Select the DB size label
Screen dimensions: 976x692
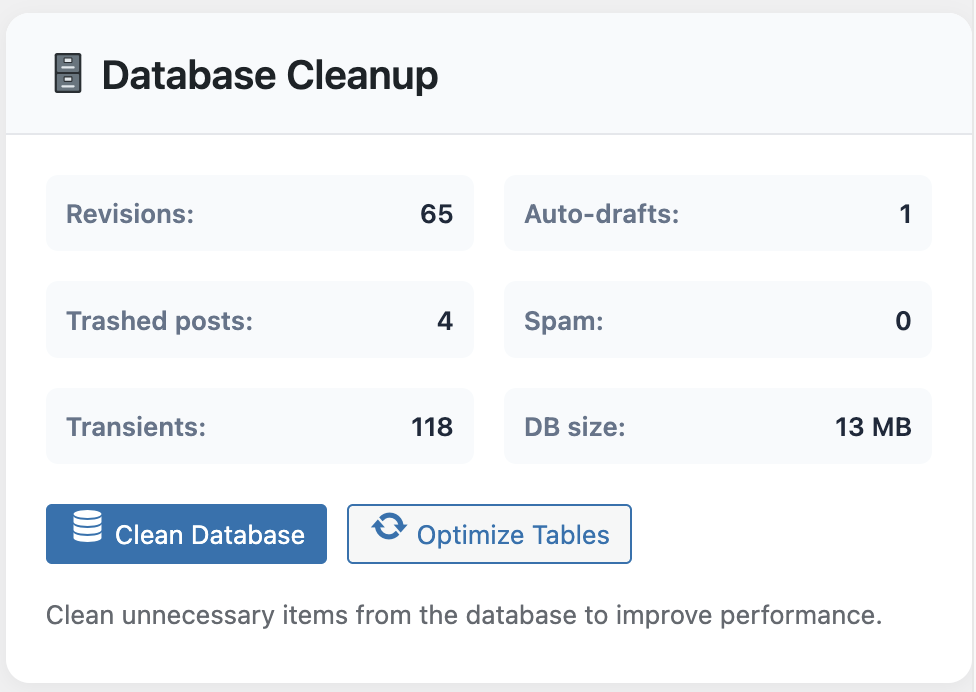pos(575,428)
